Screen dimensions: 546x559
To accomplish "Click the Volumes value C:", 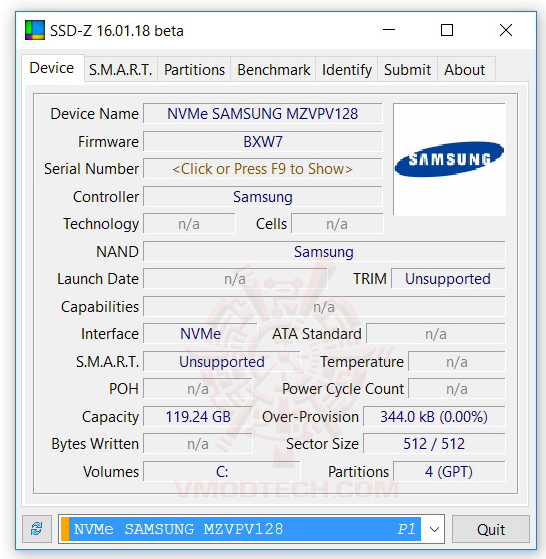I will pyautogui.click(x=222, y=472).
